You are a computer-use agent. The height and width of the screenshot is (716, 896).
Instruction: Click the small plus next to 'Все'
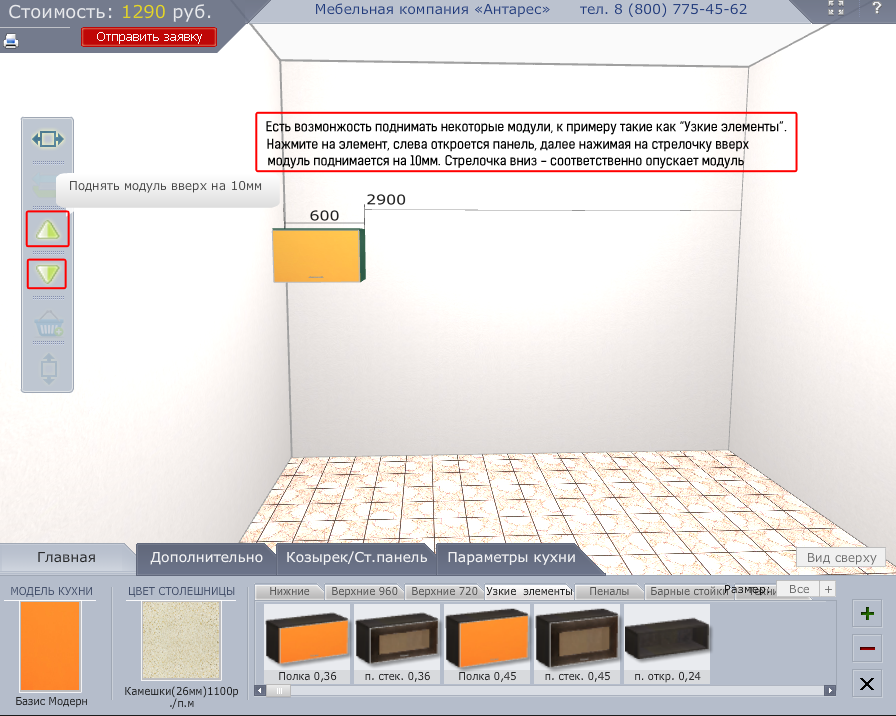coord(827,590)
